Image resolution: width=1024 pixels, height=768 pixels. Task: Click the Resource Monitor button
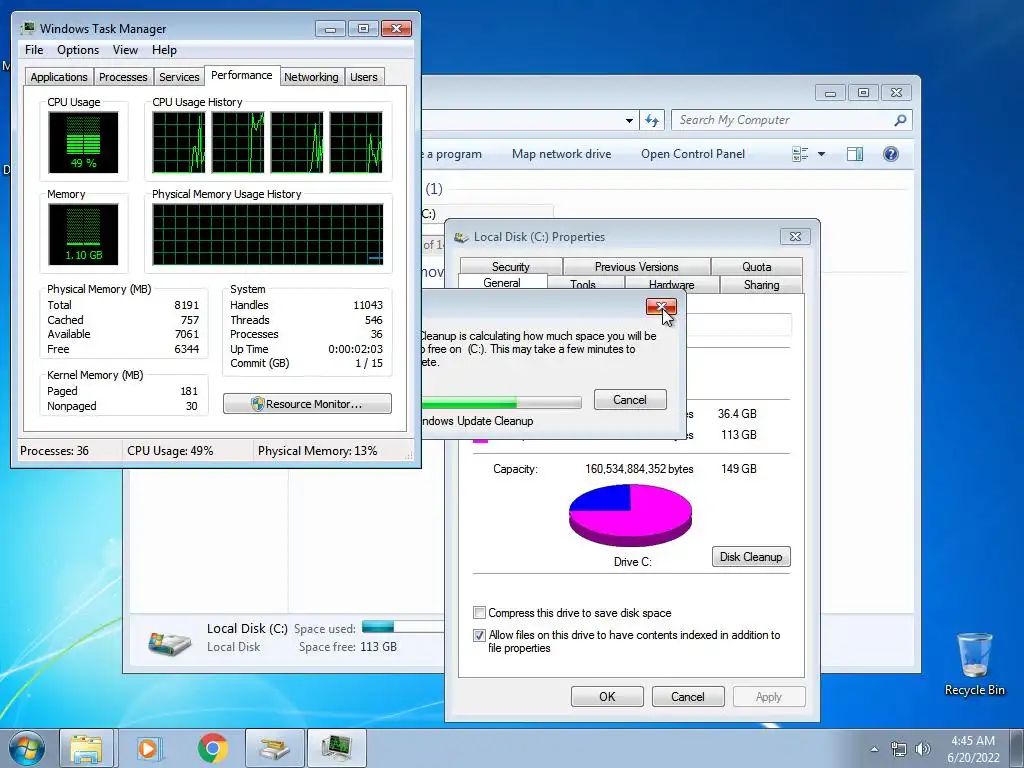point(308,404)
